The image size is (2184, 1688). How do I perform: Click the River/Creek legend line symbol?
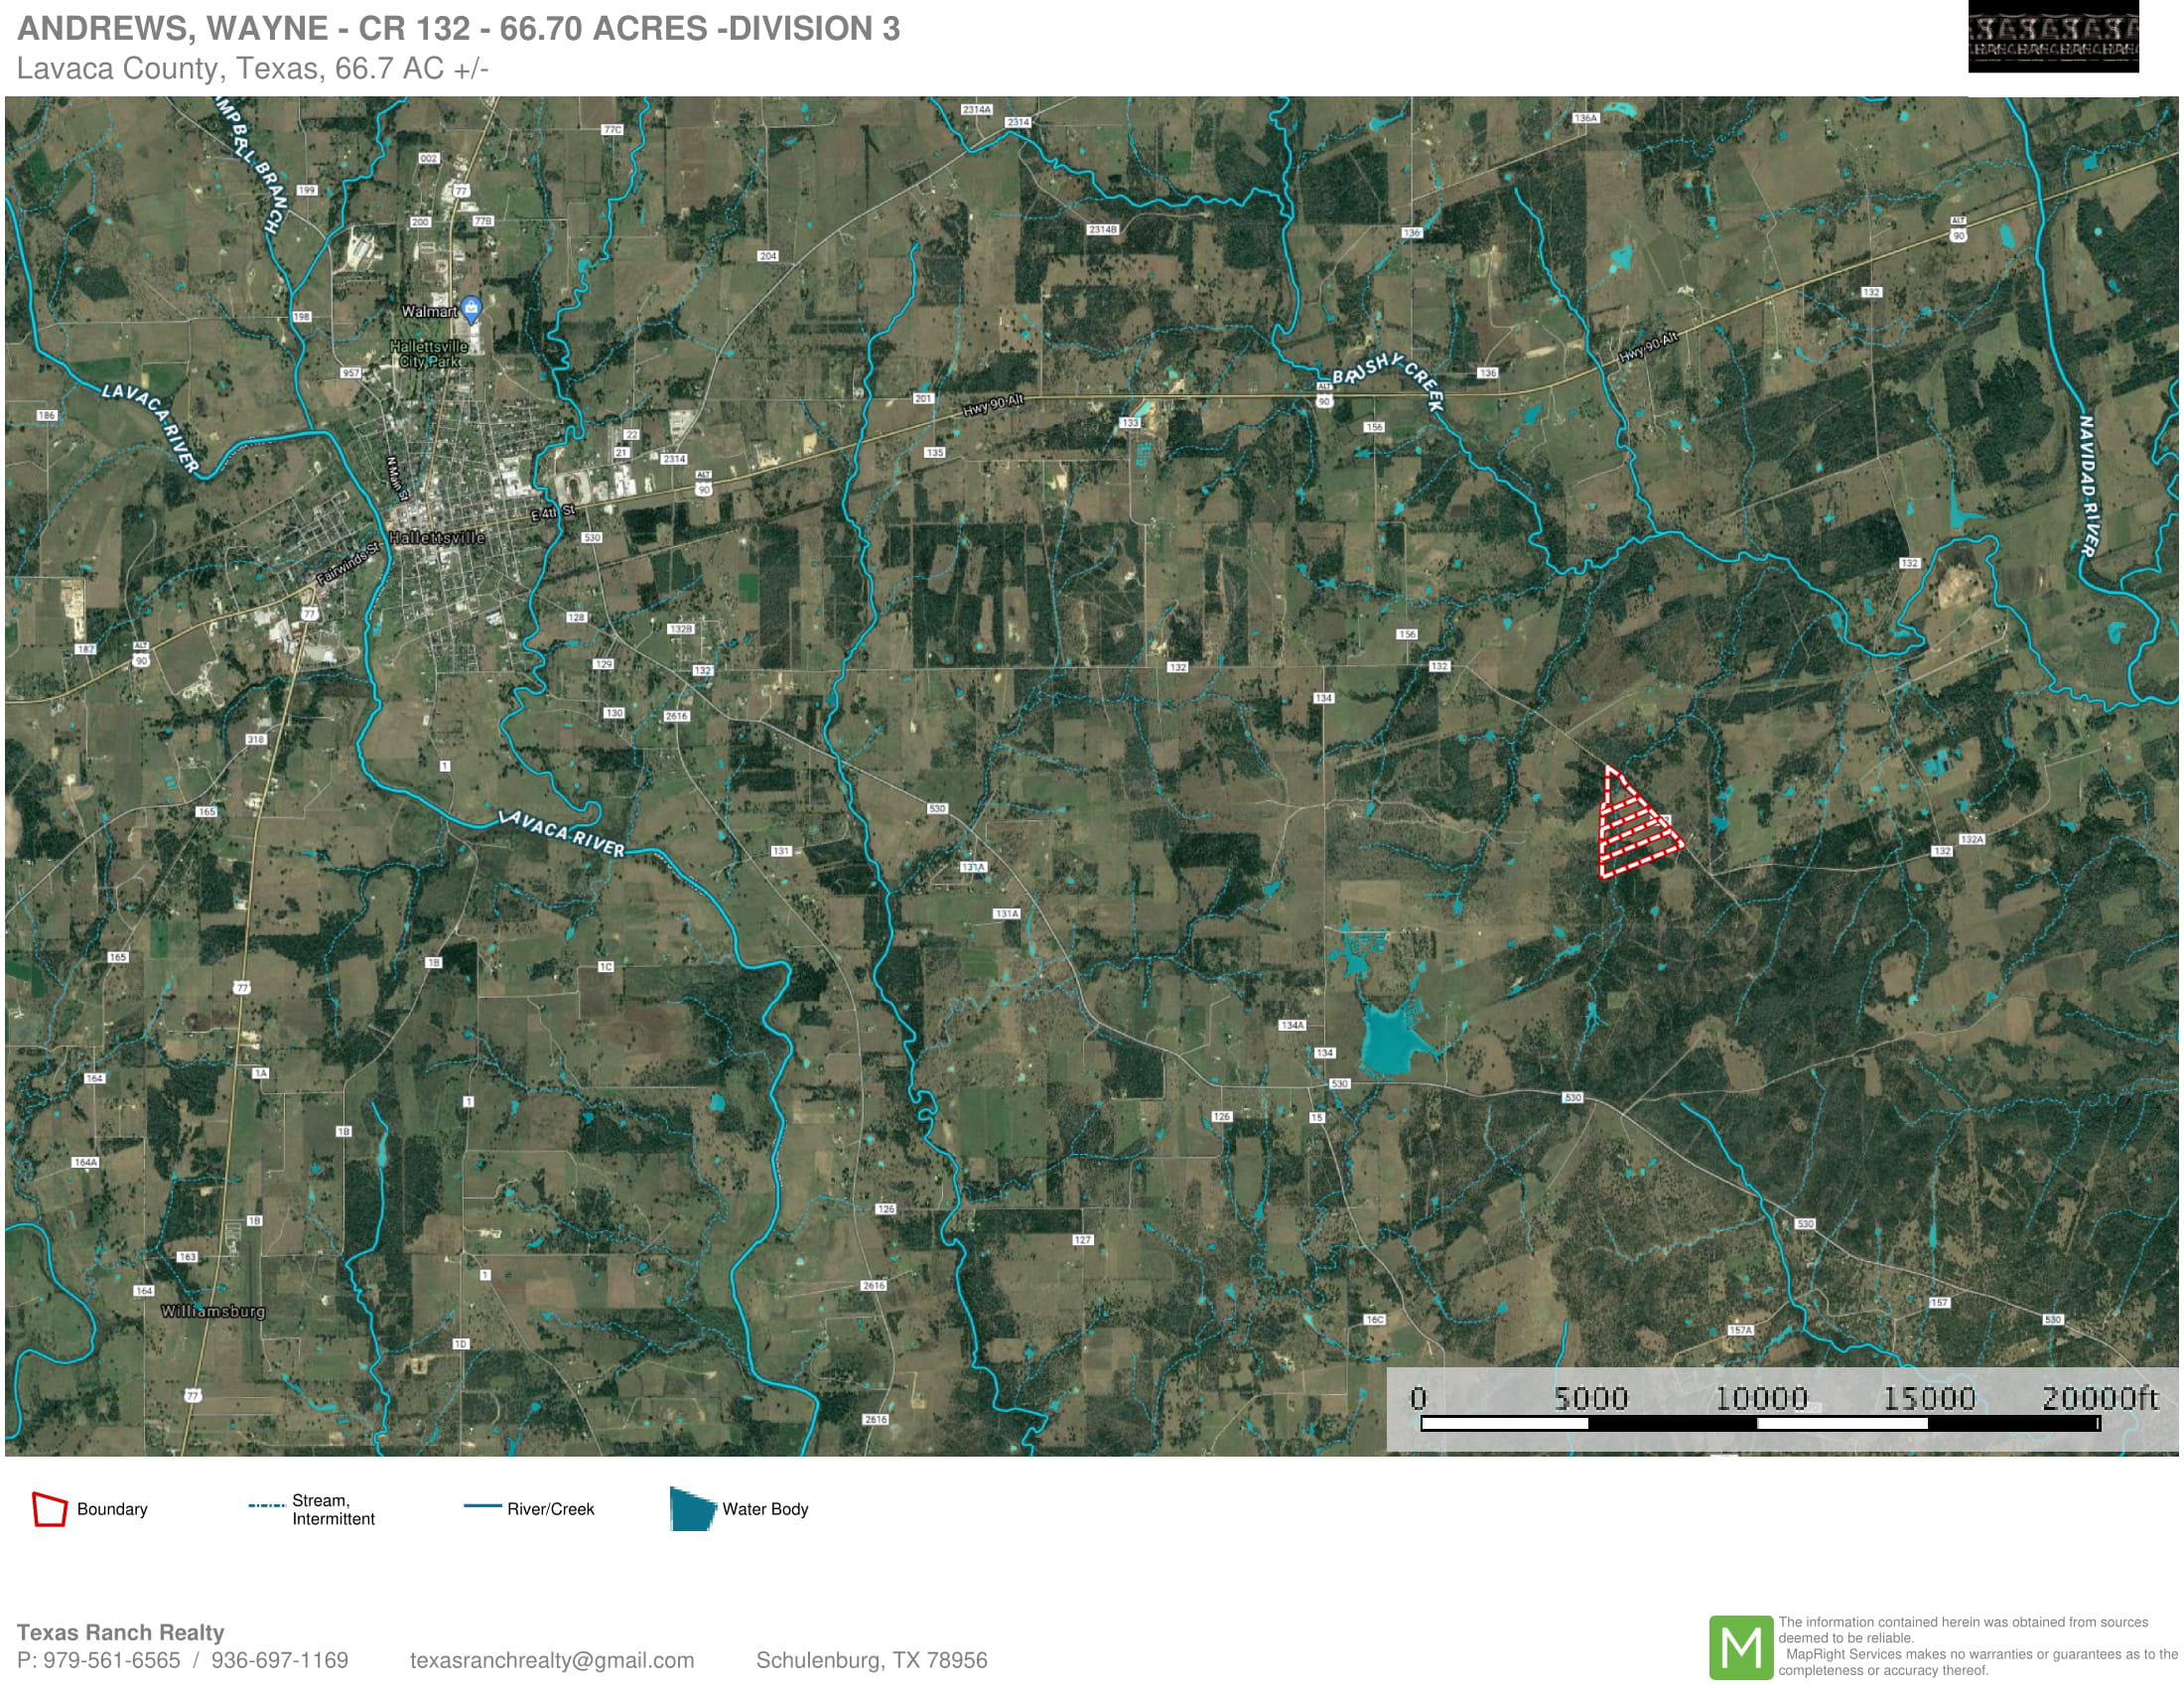point(482,1506)
